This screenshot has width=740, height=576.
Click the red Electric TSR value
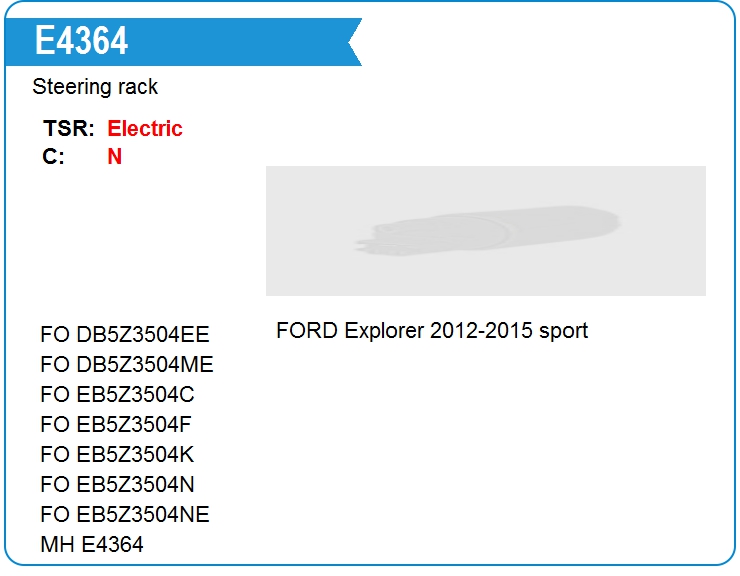point(145,128)
